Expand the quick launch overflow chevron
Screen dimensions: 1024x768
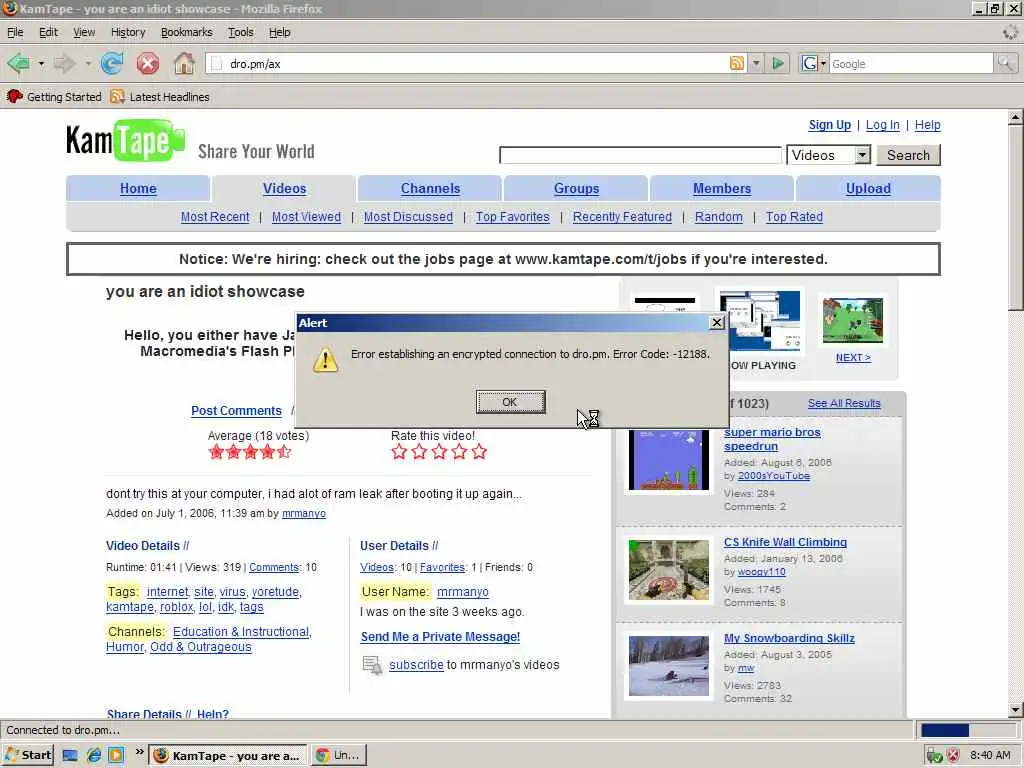coord(139,752)
